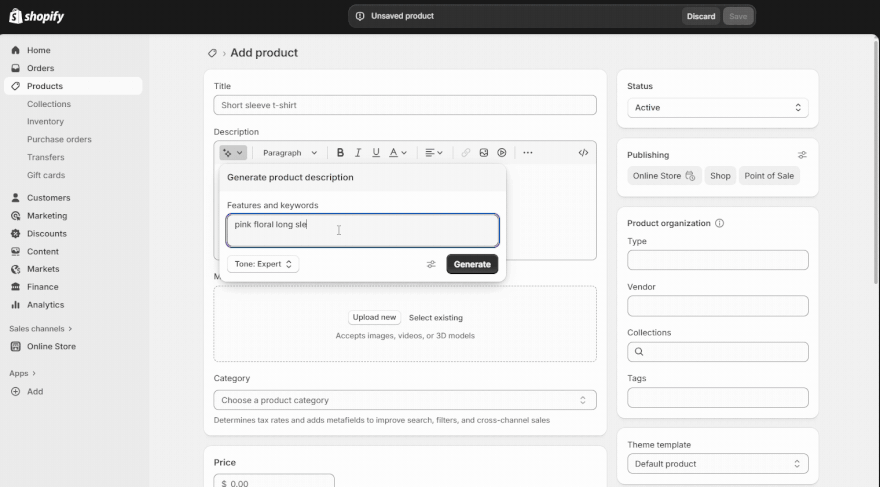Click the Customers person icon
880x487 pixels.
coord(16,197)
